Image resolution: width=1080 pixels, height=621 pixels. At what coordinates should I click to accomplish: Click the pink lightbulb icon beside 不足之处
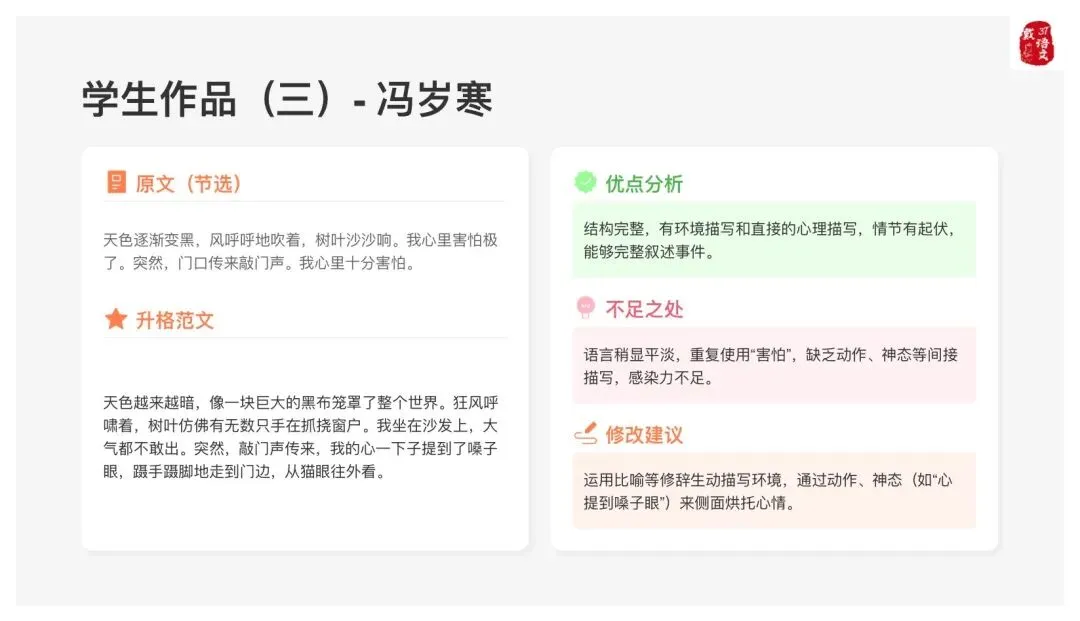click(585, 307)
